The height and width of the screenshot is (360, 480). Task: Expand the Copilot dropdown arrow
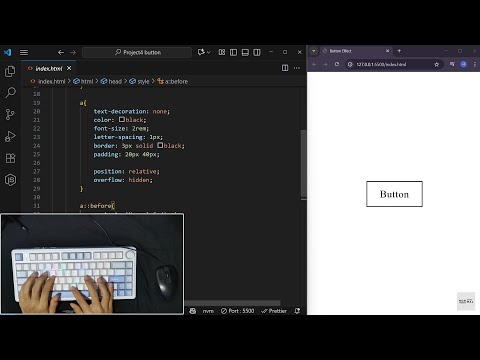pyautogui.click(x=209, y=52)
